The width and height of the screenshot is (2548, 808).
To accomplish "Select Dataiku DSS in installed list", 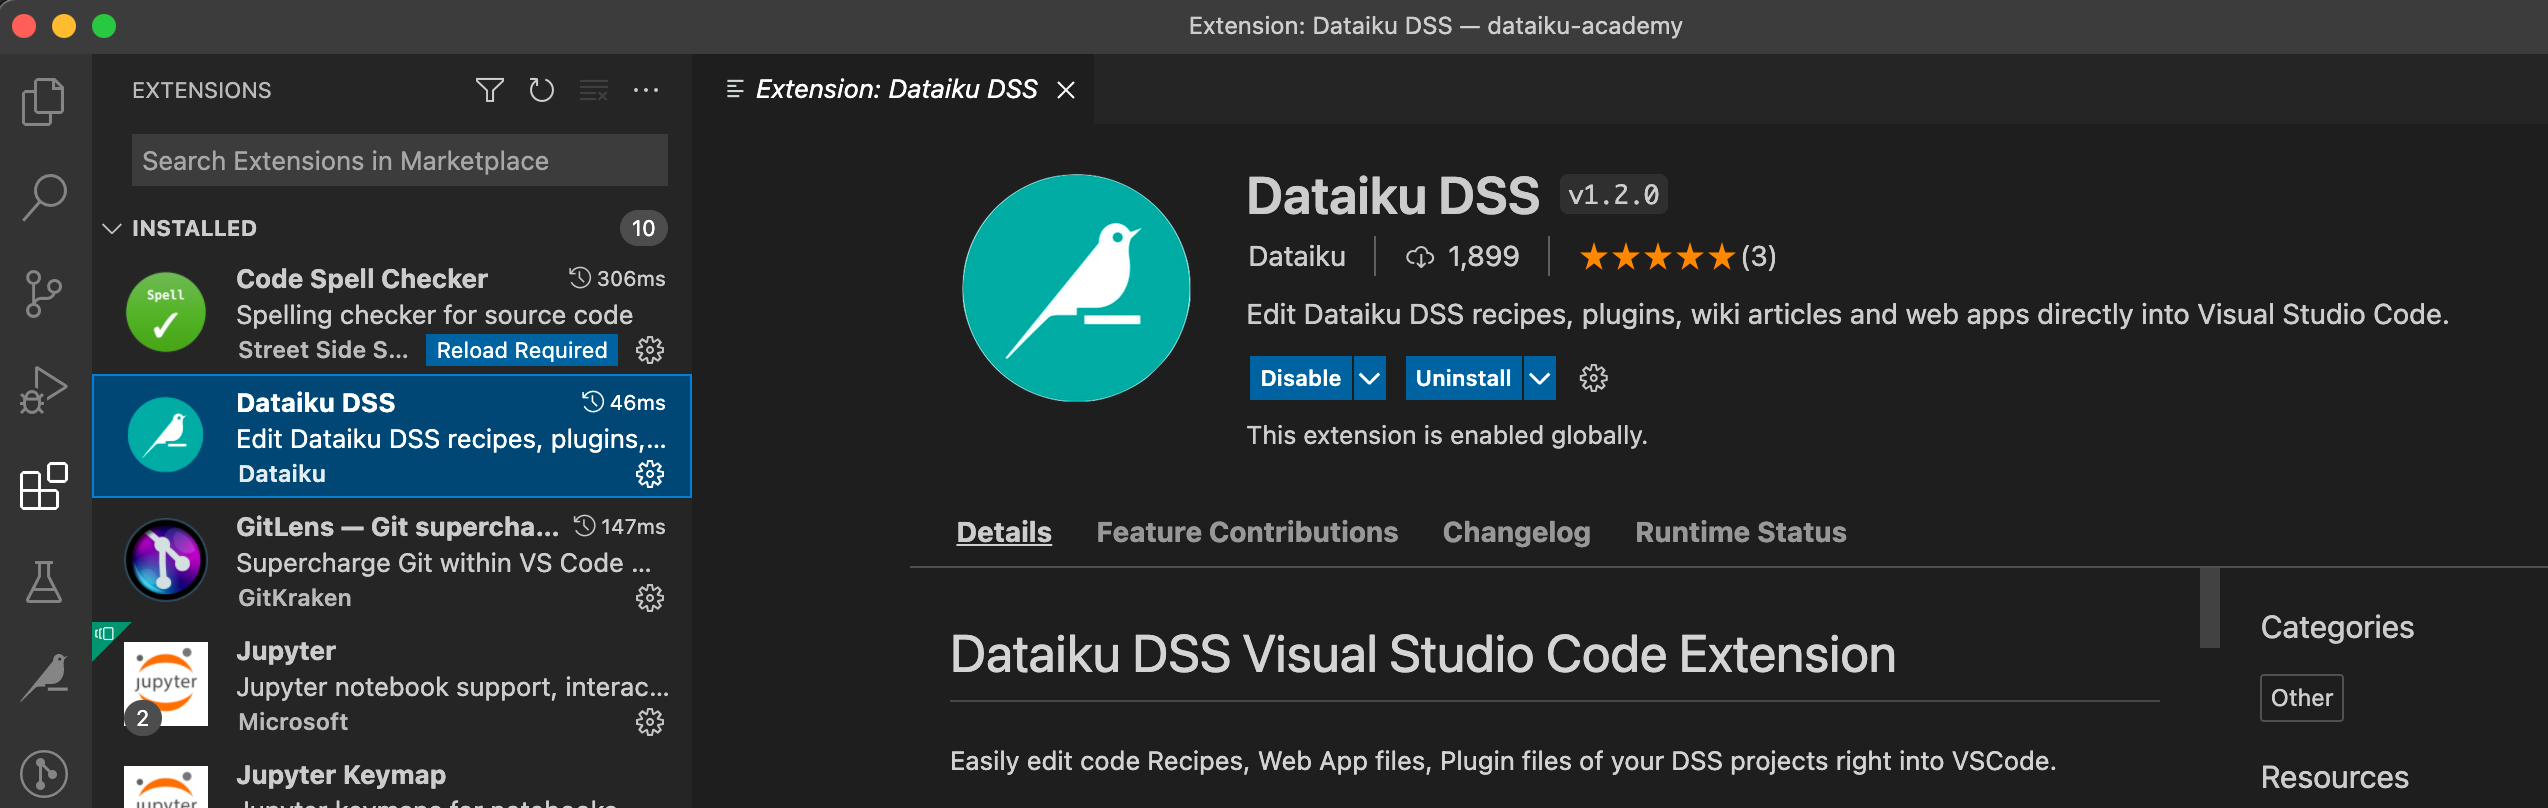I will pos(392,436).
